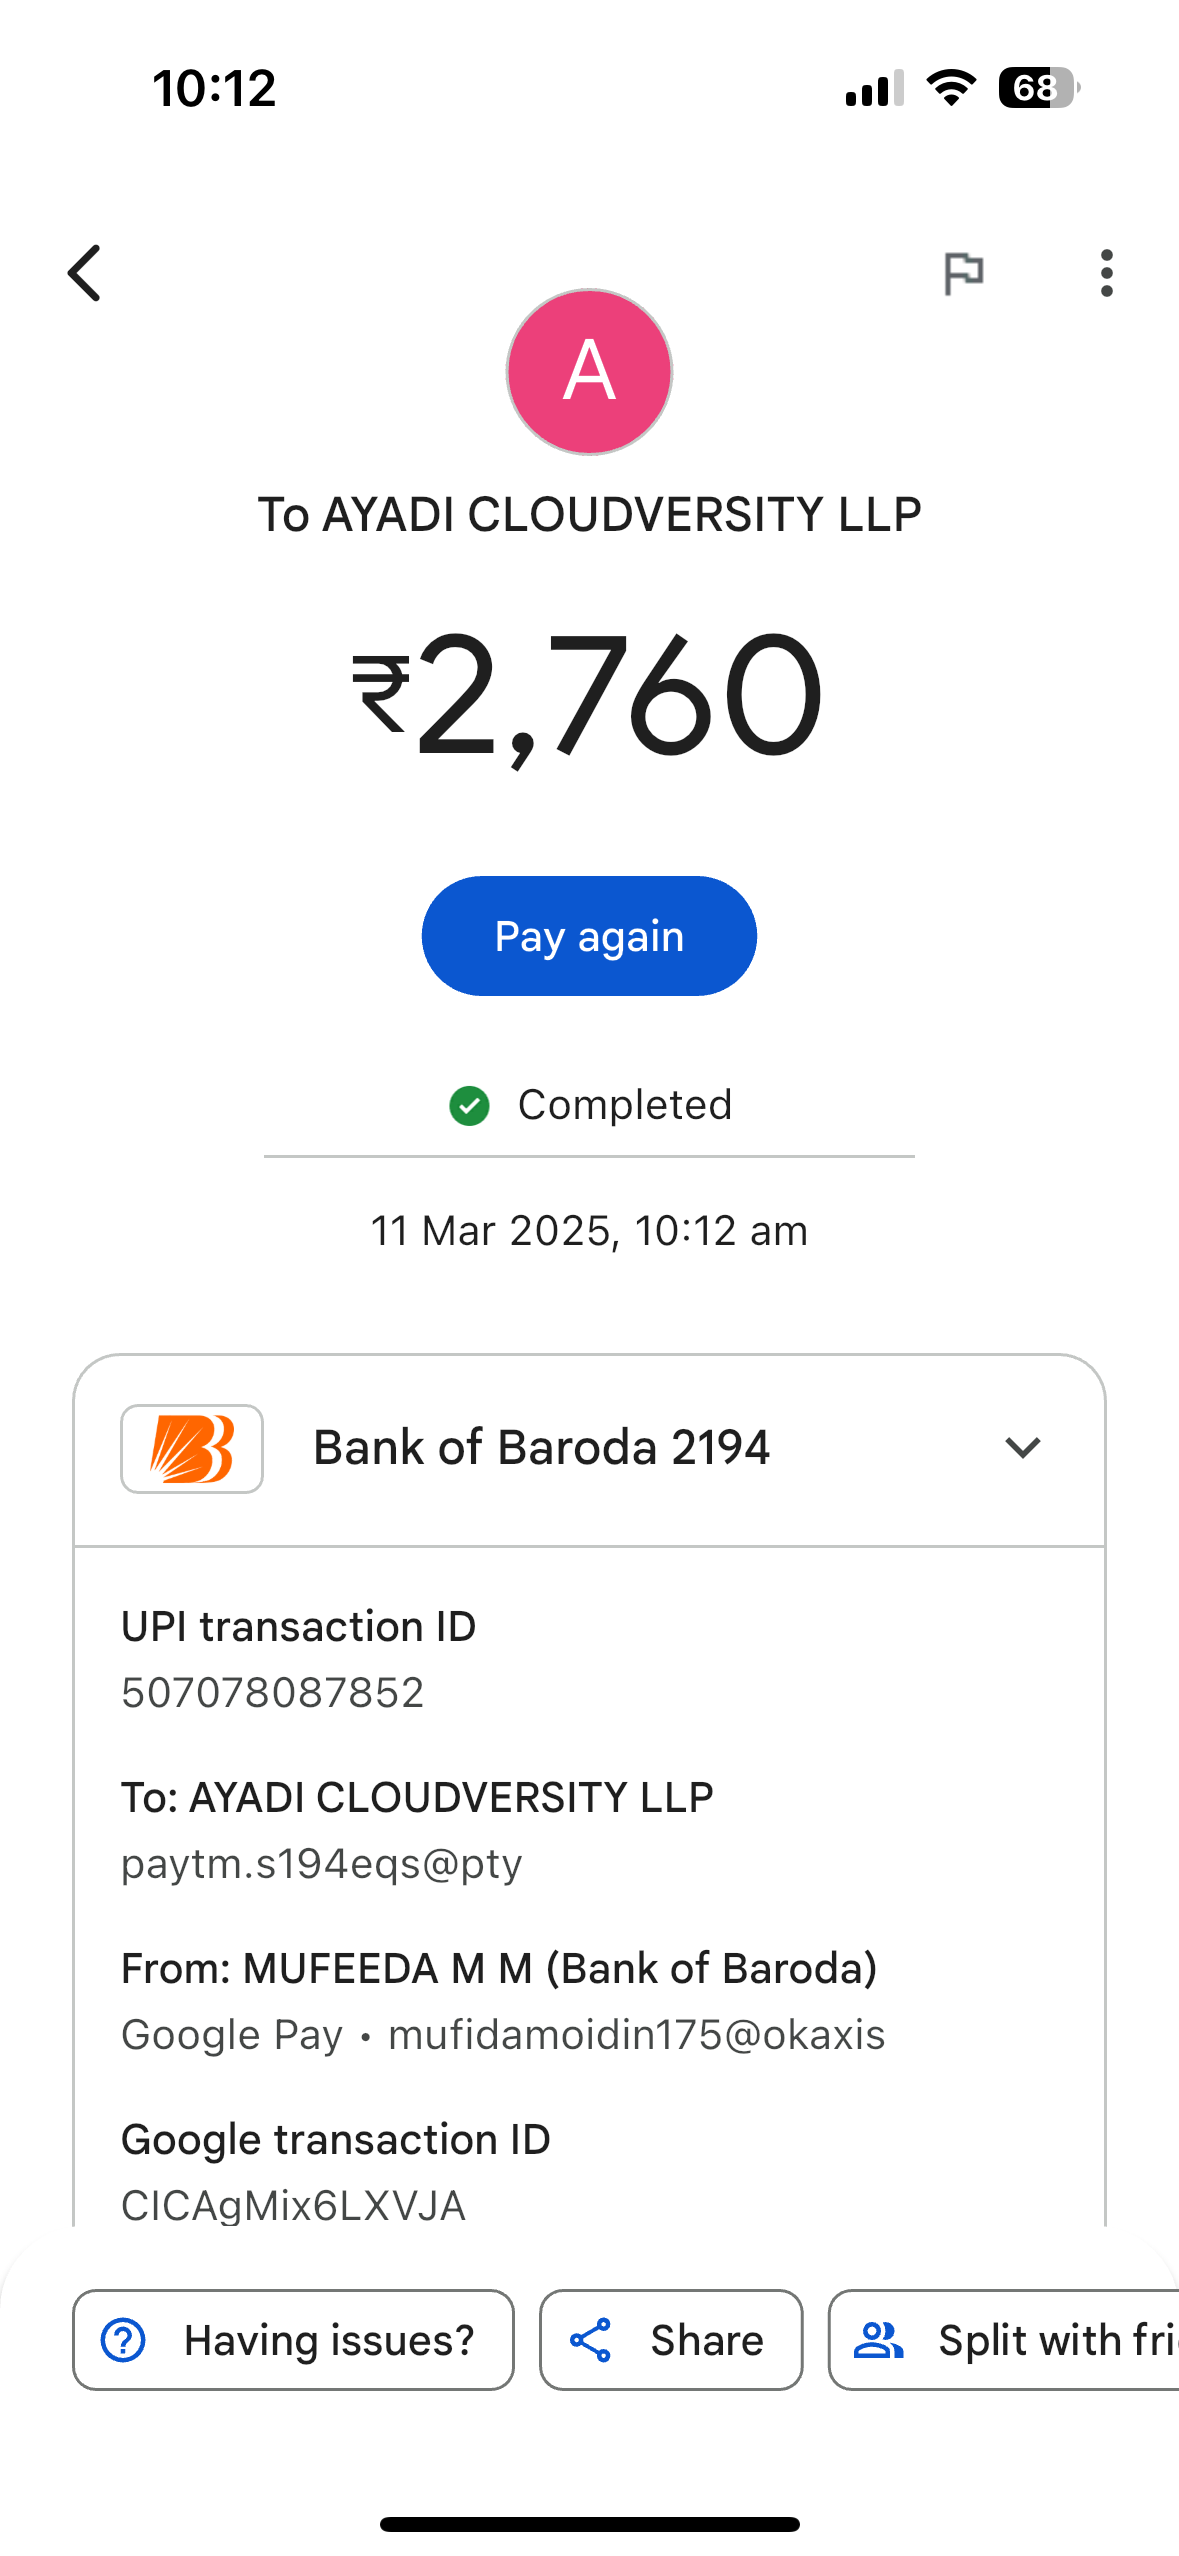Tap the Bank of Baroda logo
The height and width of the screenshot is (2556, 1179).
point(192,1448)
